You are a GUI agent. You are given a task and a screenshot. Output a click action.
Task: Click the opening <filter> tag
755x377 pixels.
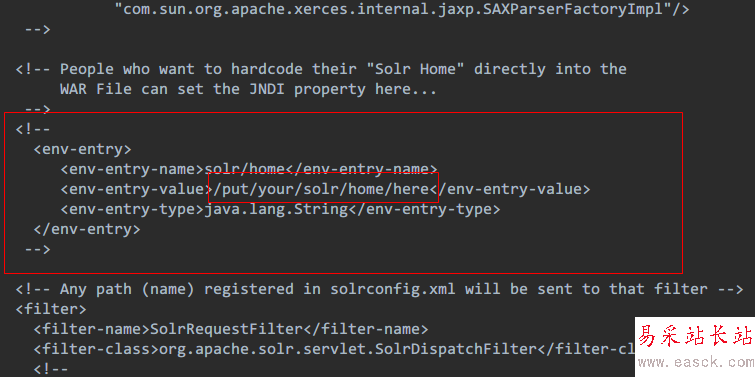tap(51, 309)
